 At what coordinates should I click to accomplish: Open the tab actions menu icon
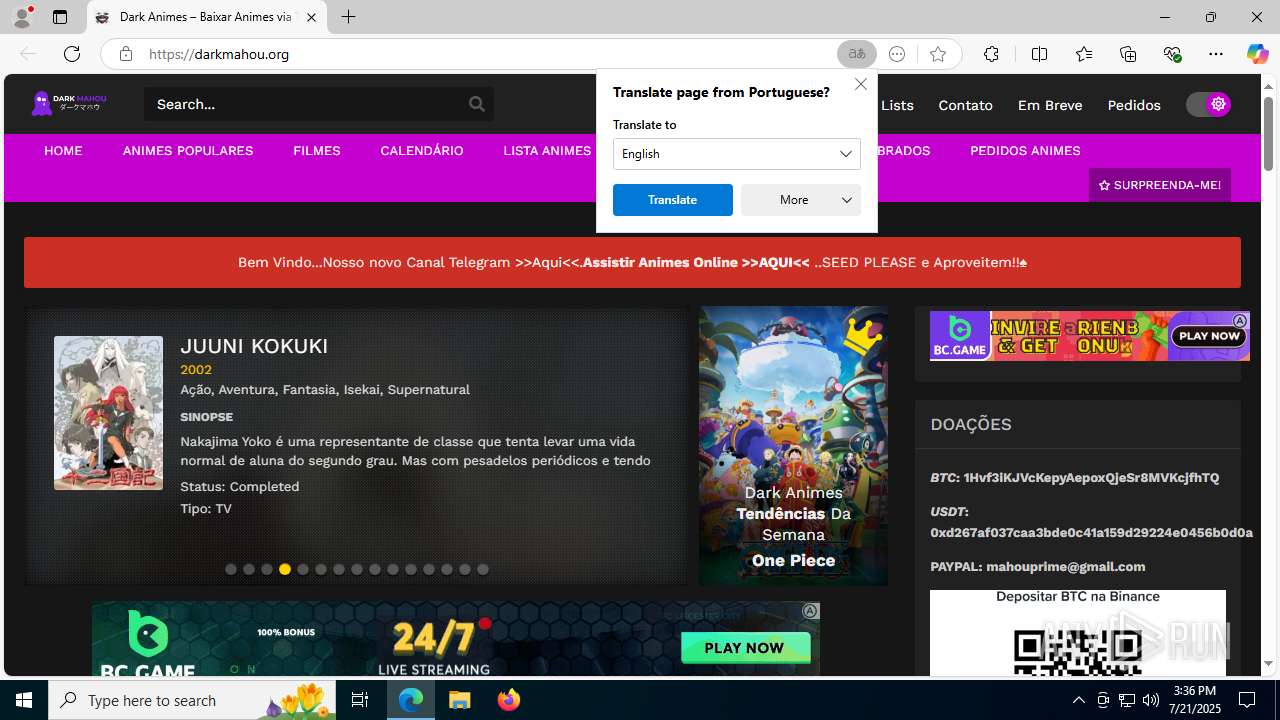[60, 17]
